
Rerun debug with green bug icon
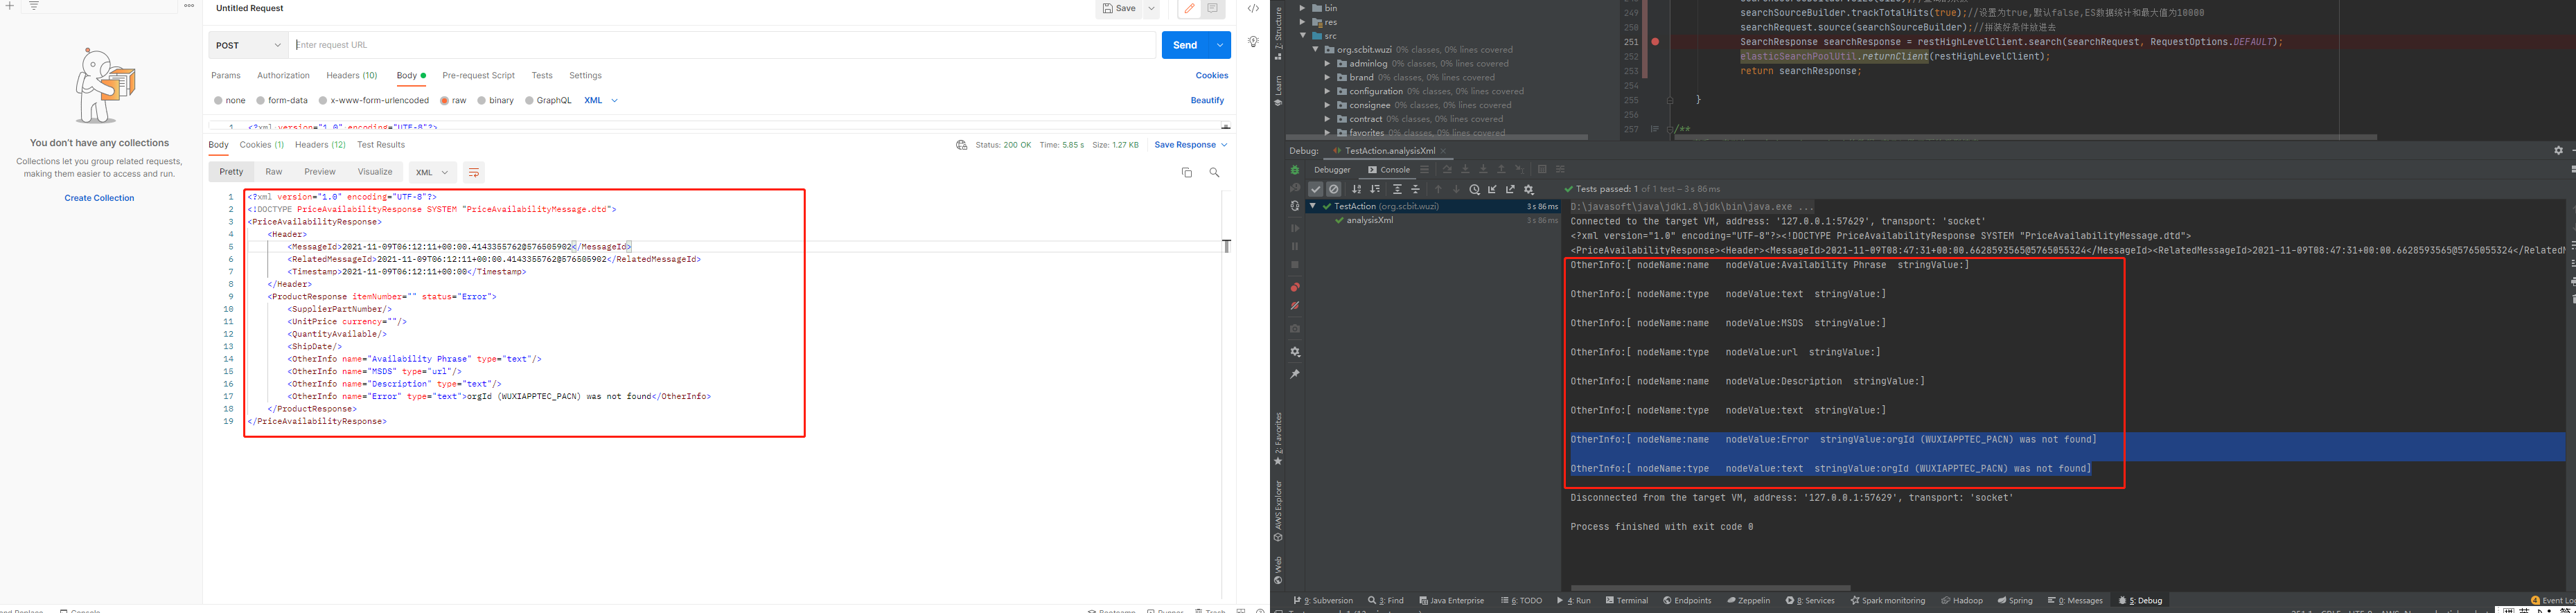(1295, 170)
